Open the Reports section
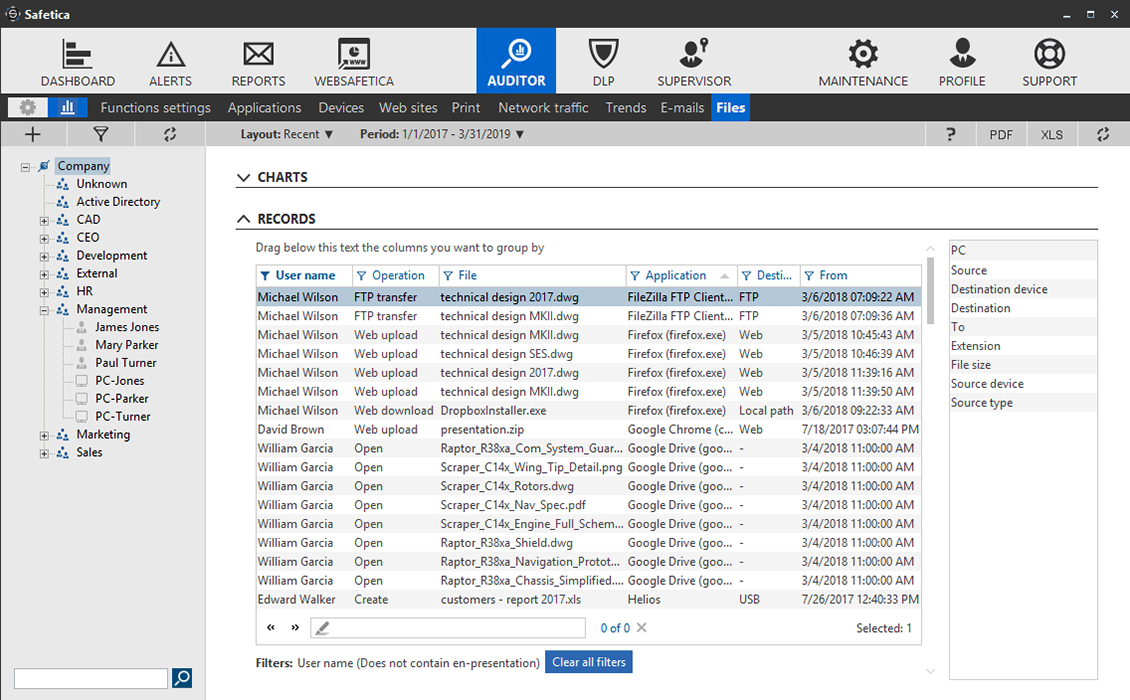Image resolution: width=1130 pixels, height=700 pixels. (258, 62)
